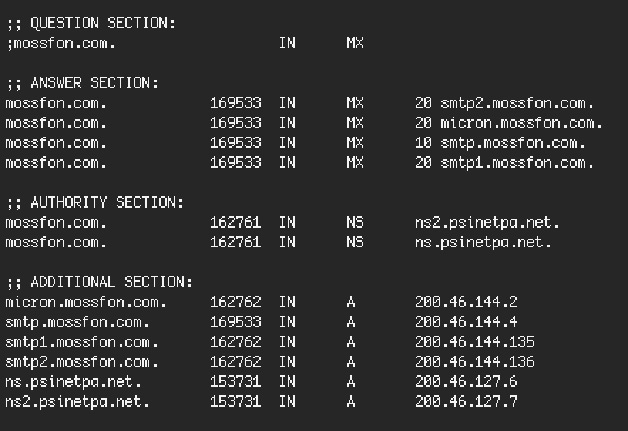
Task: Click the MX type in question section
Action: [355, 43]
